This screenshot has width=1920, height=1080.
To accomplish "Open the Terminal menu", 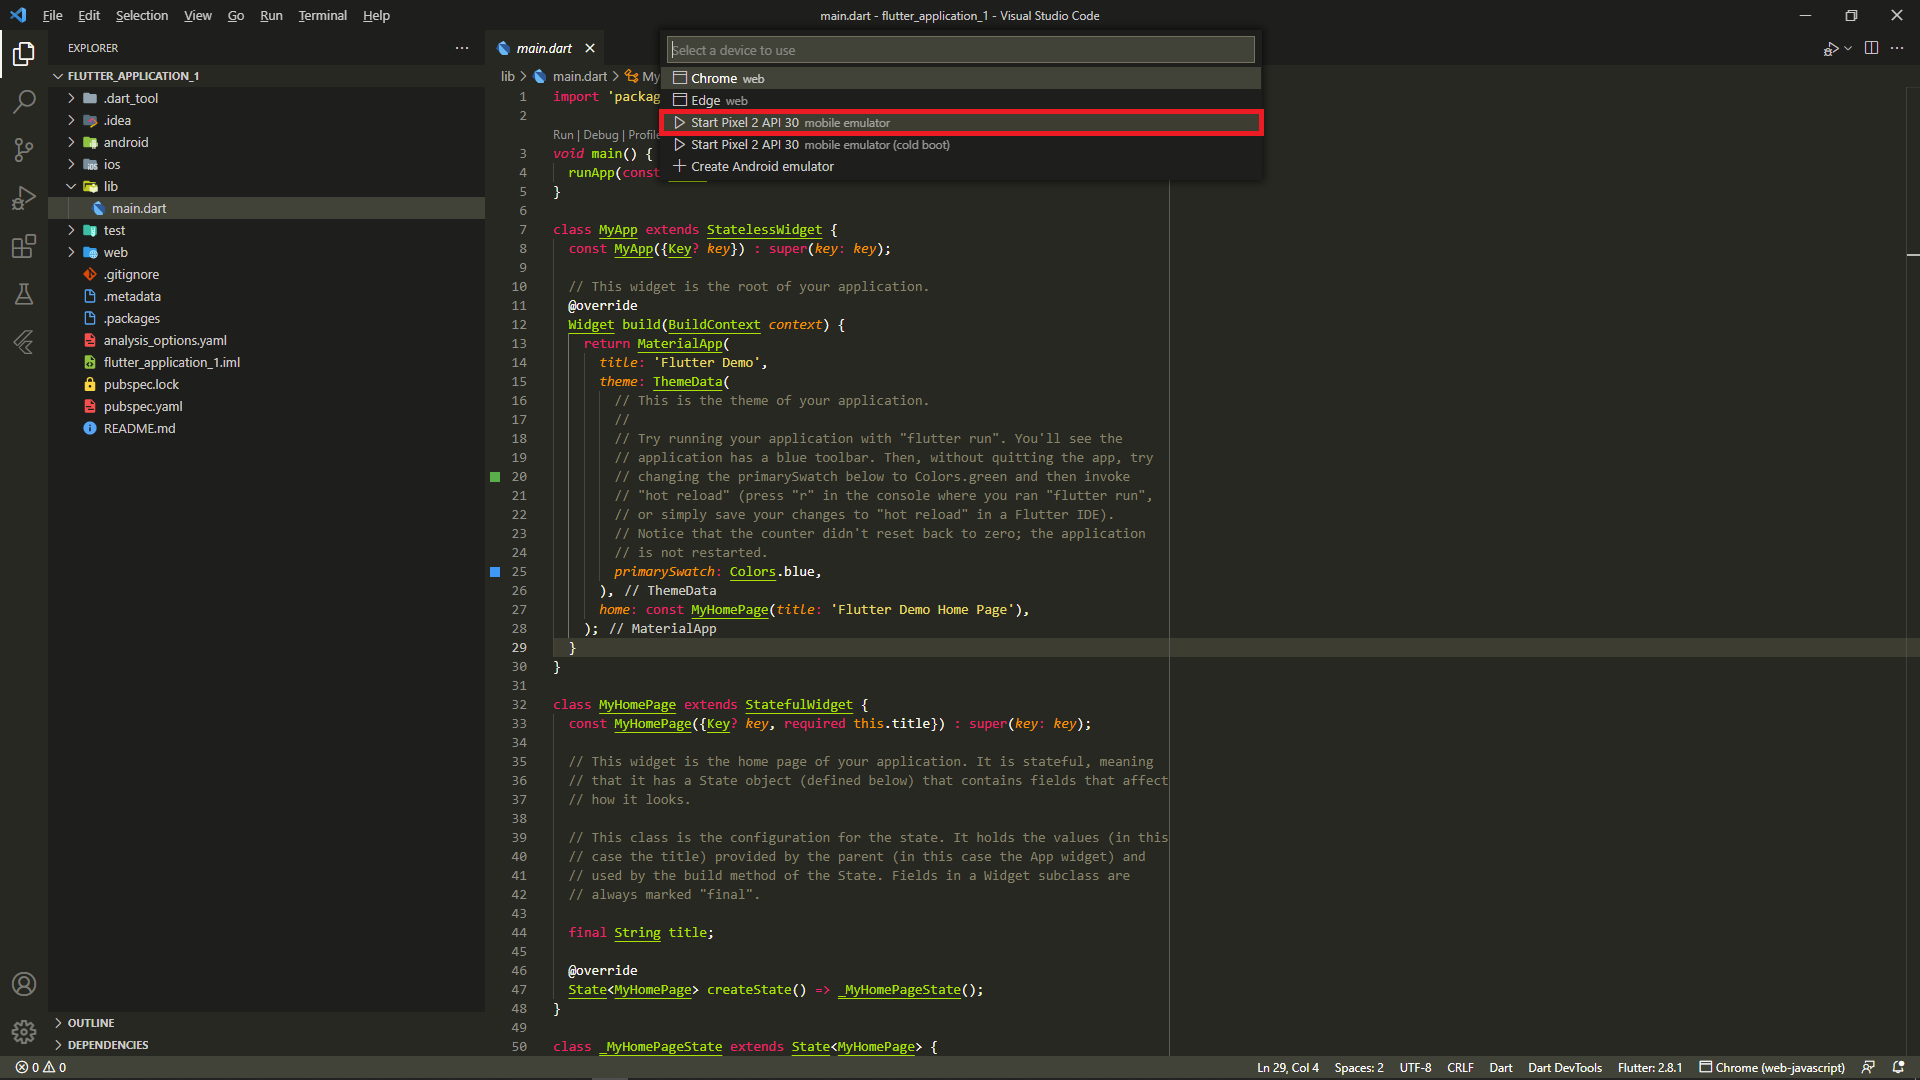I will click(322, 15).
